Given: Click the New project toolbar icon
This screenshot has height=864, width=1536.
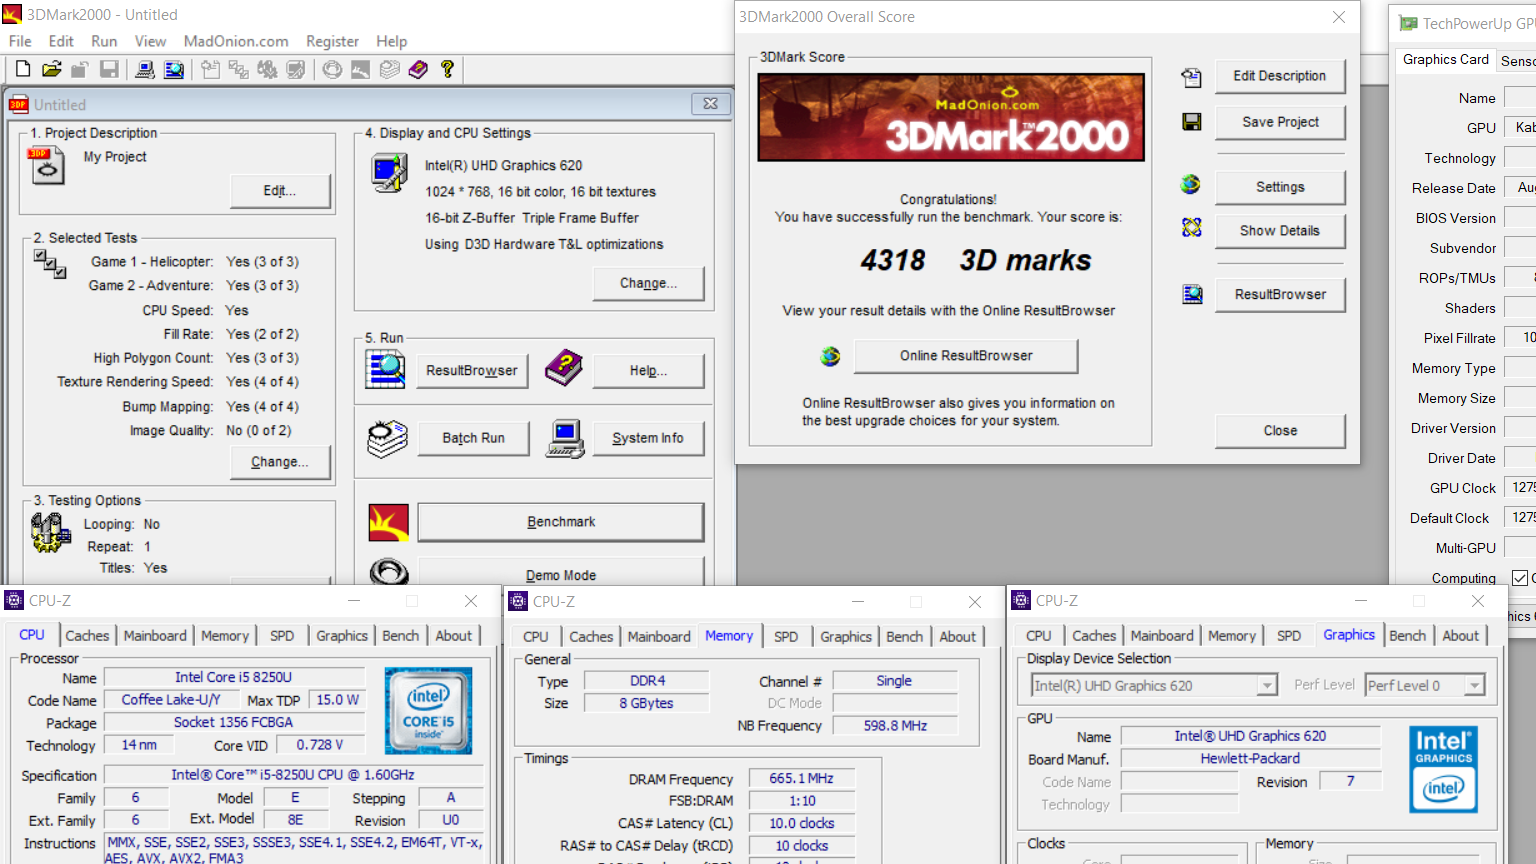Looking at the screenshot, I should (x=22, y=69).
